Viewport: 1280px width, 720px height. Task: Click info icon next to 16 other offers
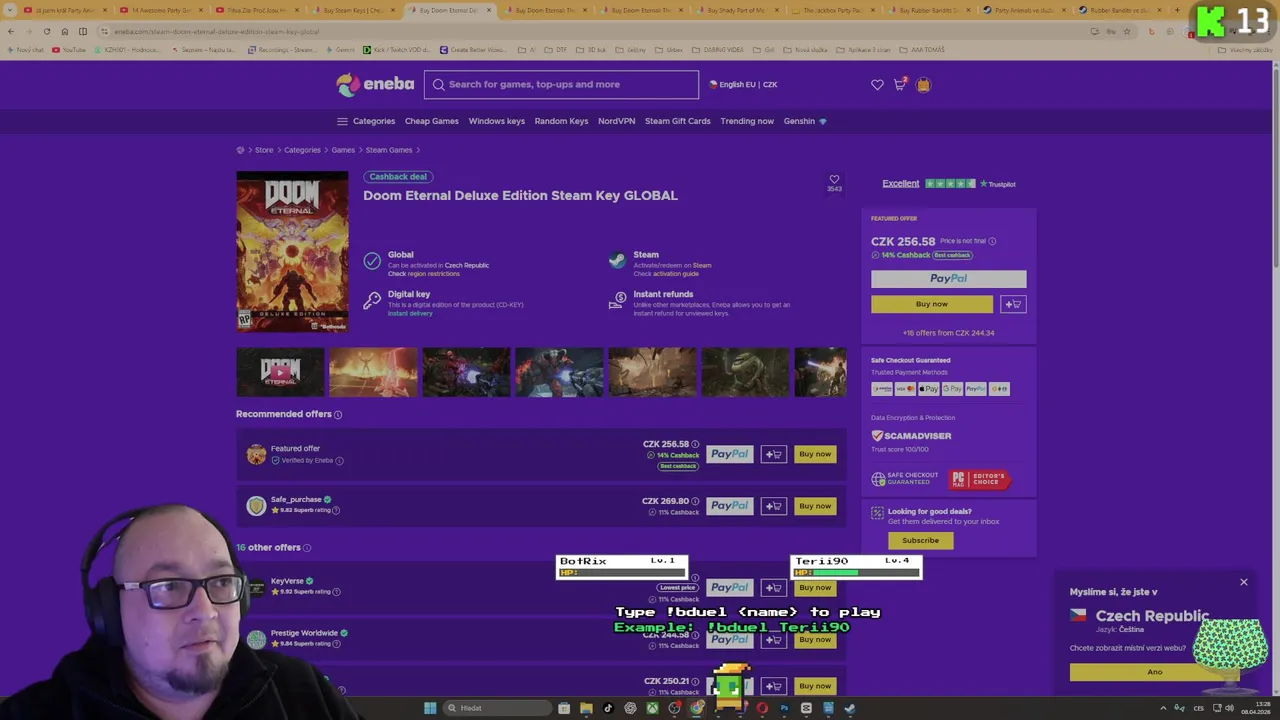coord(307,548)
